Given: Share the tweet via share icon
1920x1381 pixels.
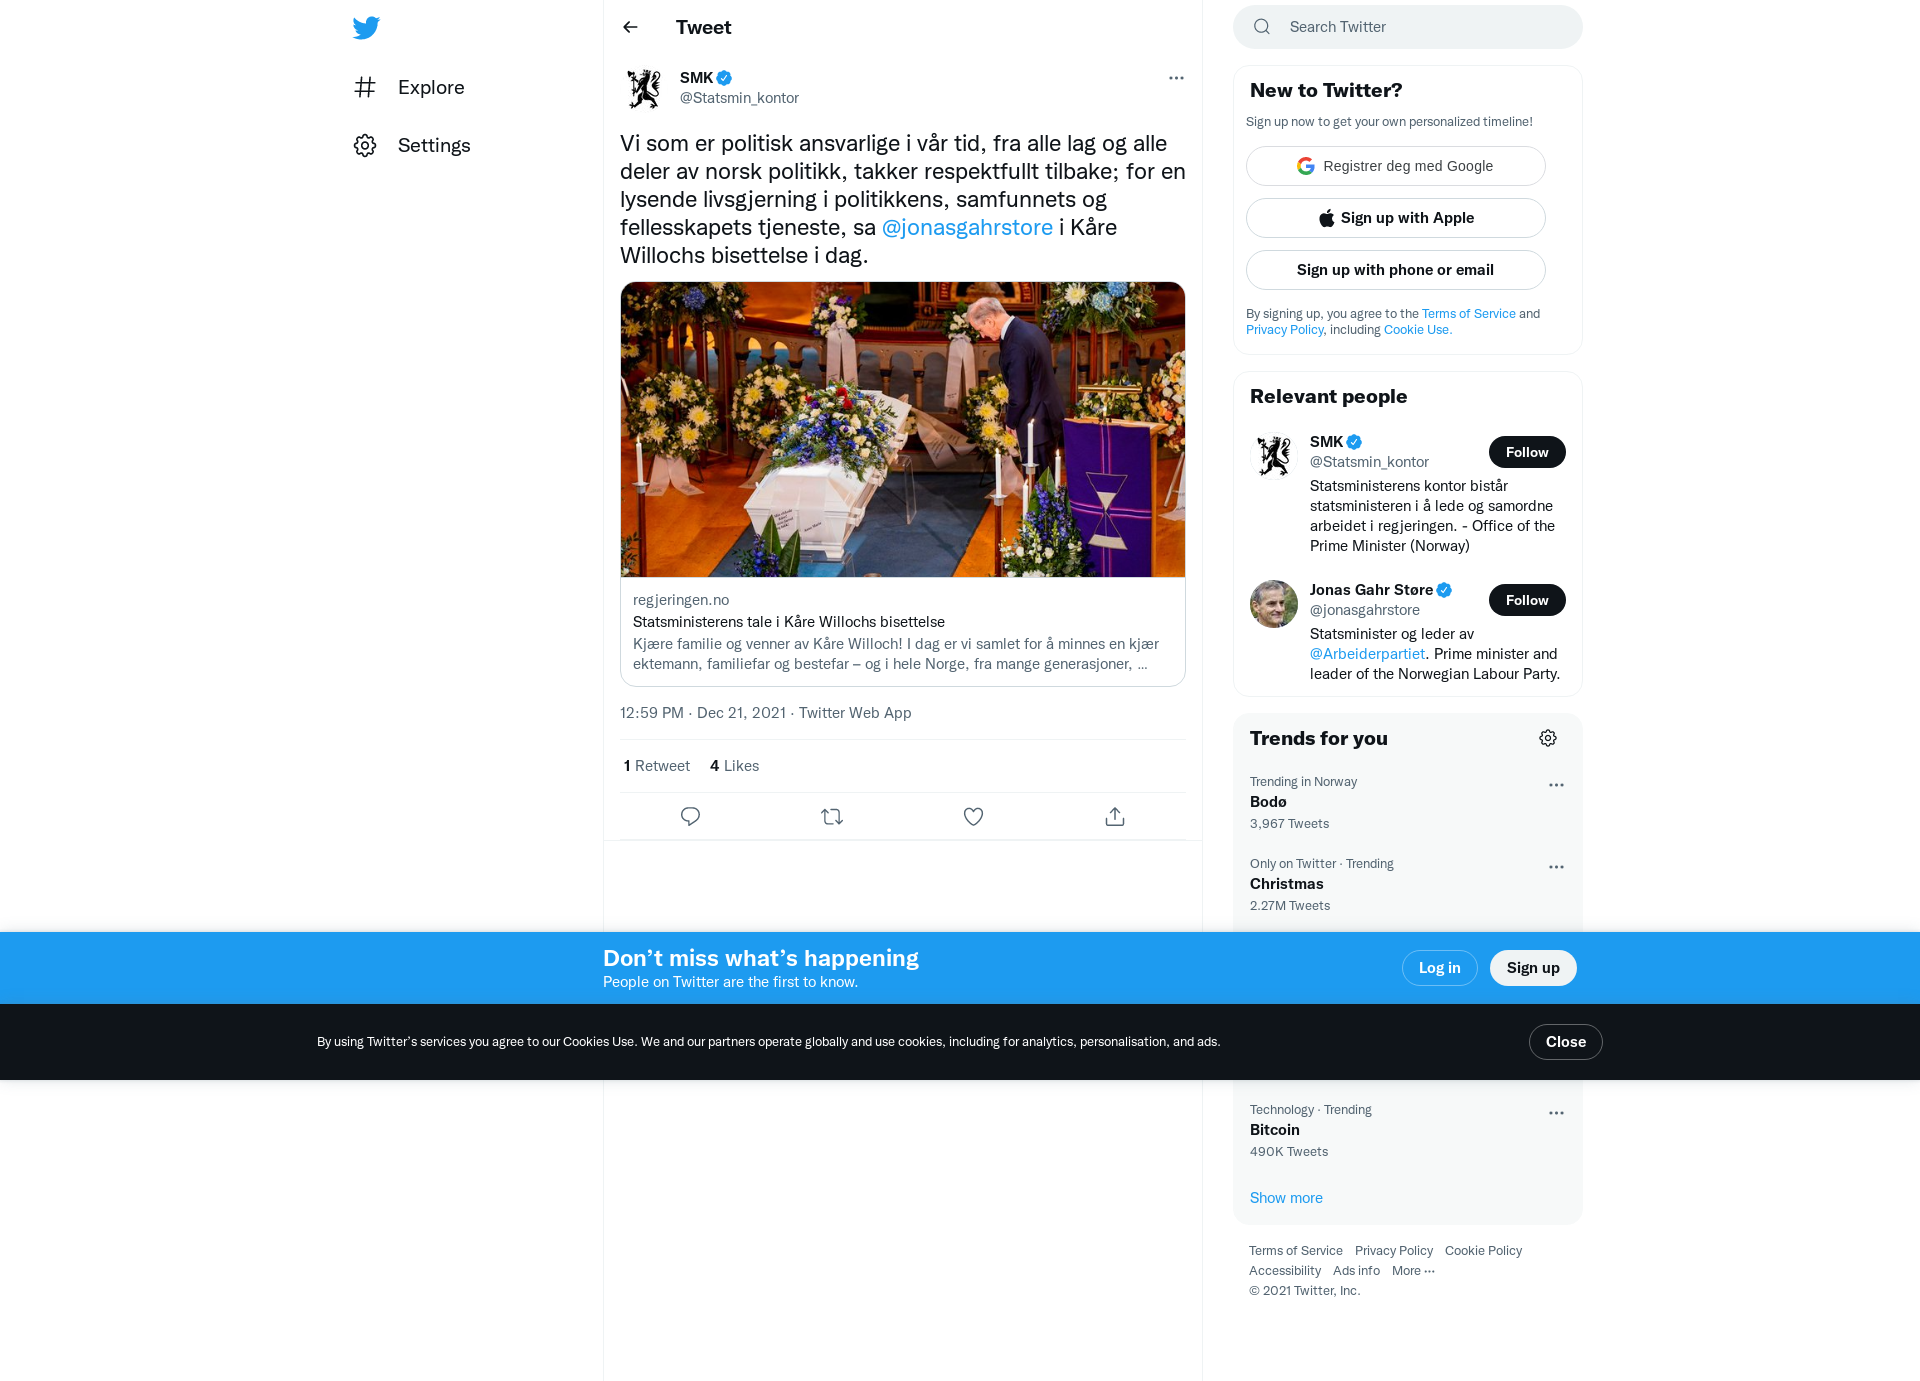Looking at the screenshot, I should pos(1115,816).
